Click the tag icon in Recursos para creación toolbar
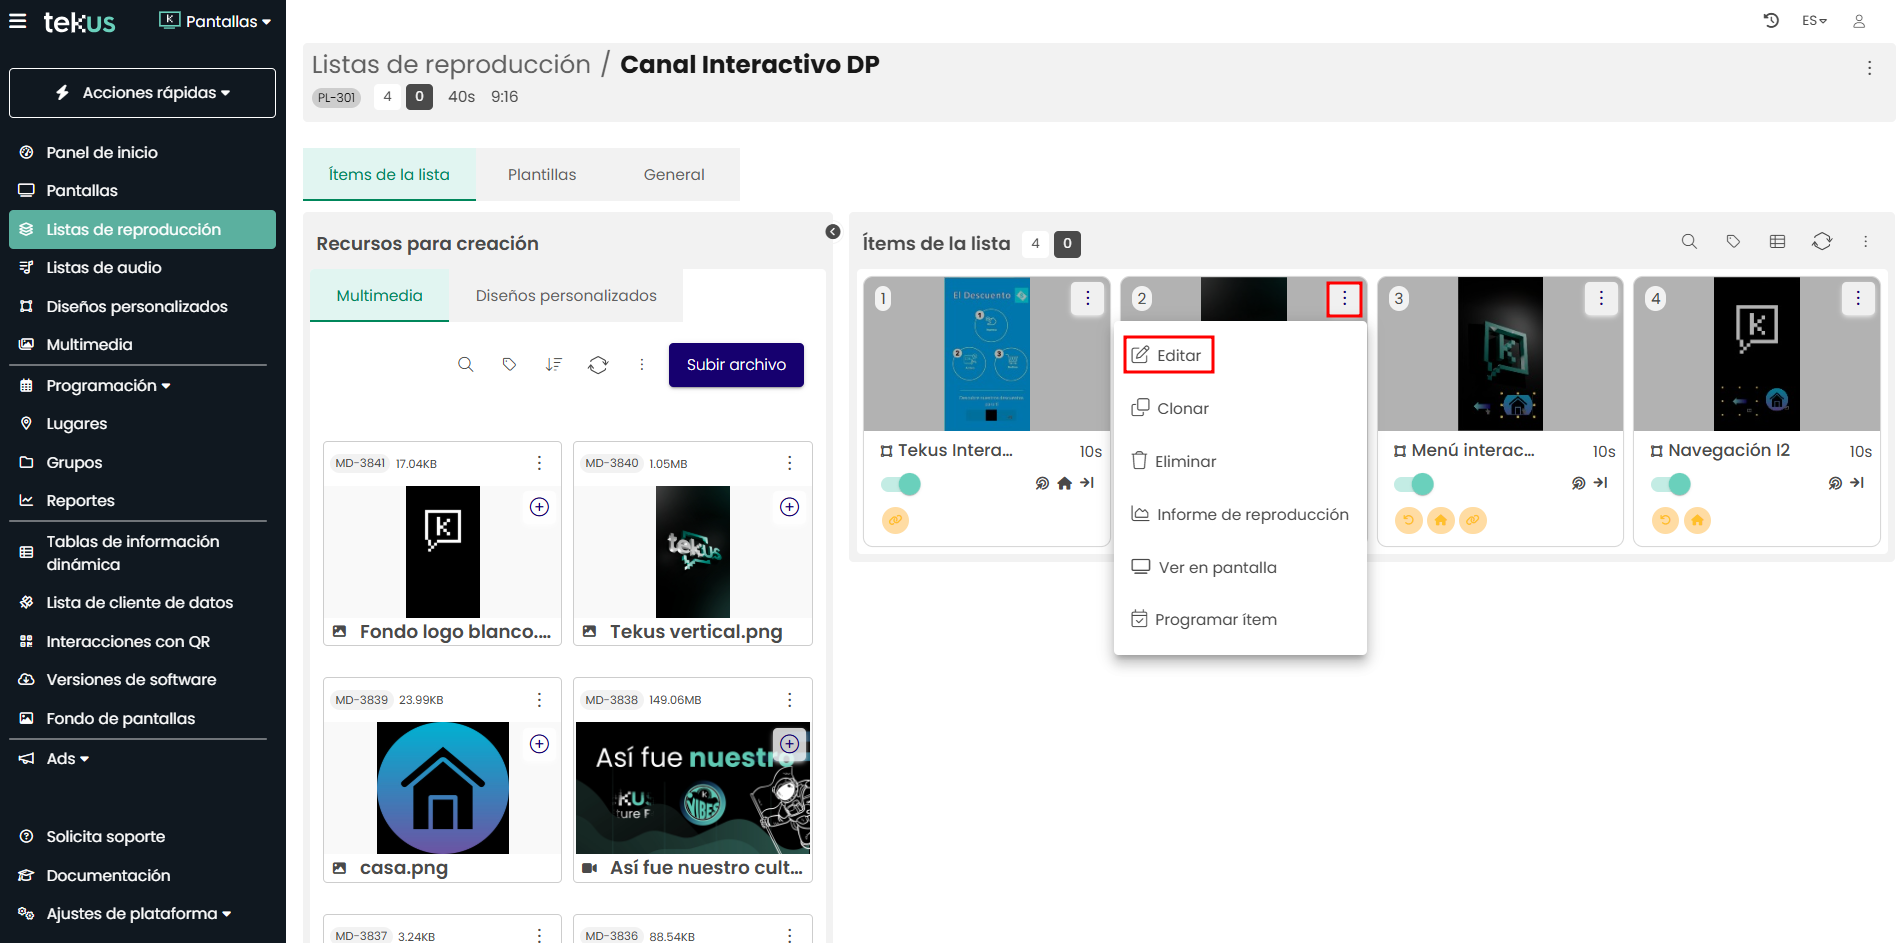Screen dimensions: 1904x943 pyautogui.click(x=509, y=365)
